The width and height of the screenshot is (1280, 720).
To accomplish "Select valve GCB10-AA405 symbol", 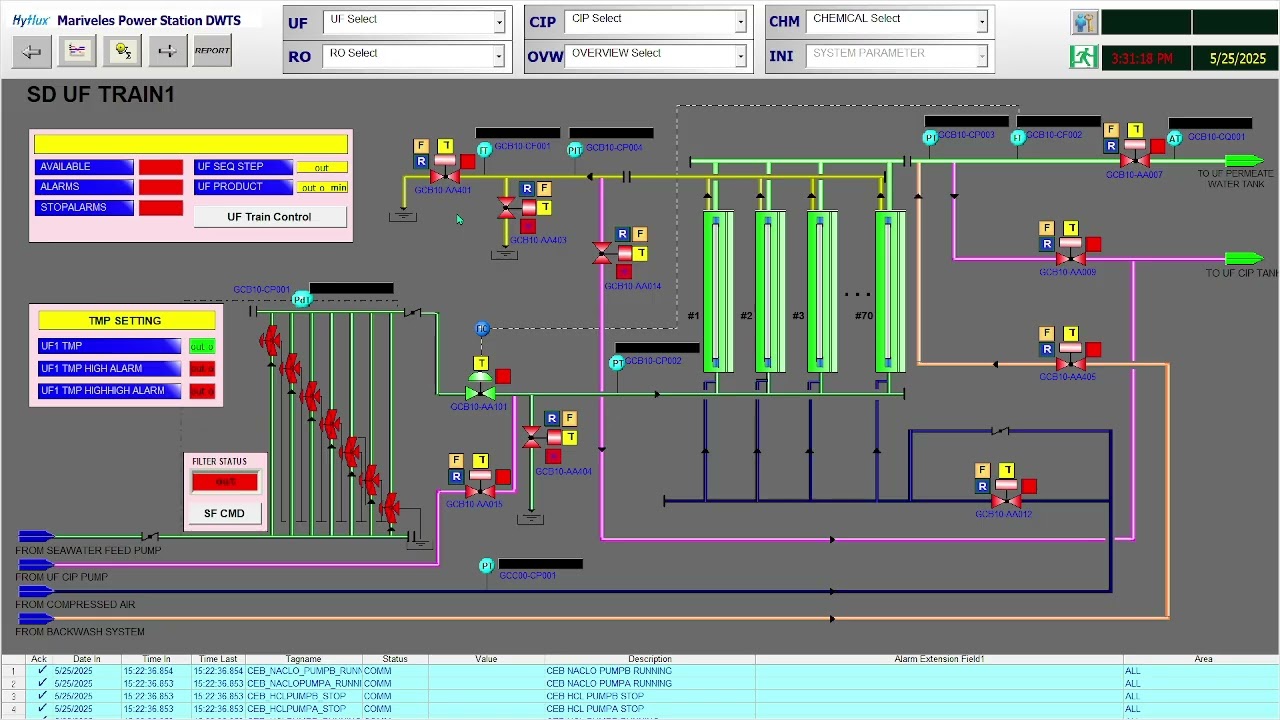I will [x=1070, y=358].
